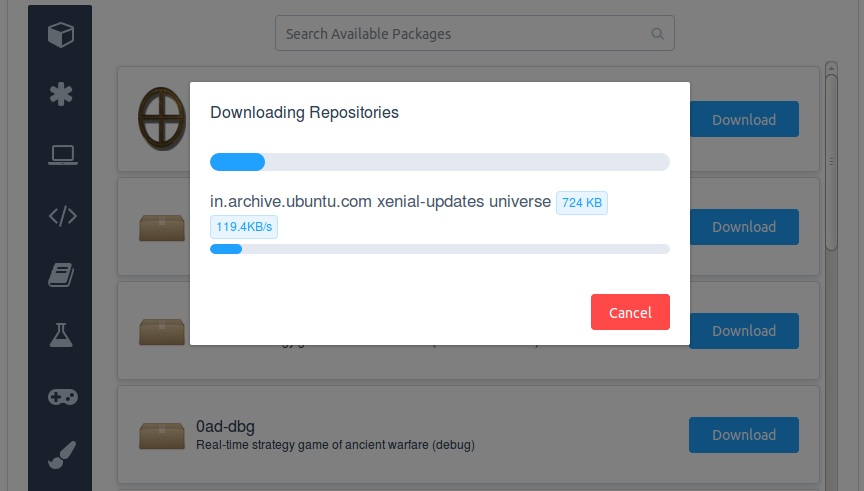Open the gamepad games category icon
The width and height of the screenshot is (864, 491).
62,397
